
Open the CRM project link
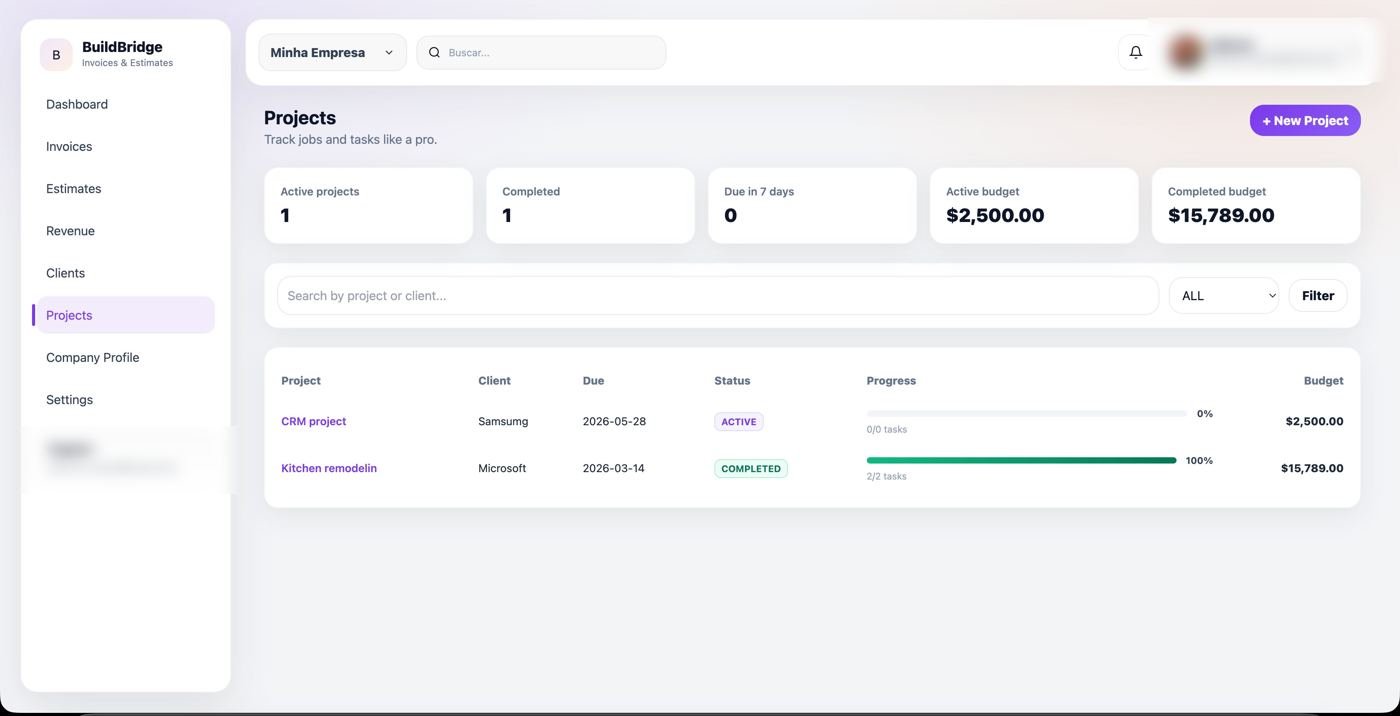(313, 421)
